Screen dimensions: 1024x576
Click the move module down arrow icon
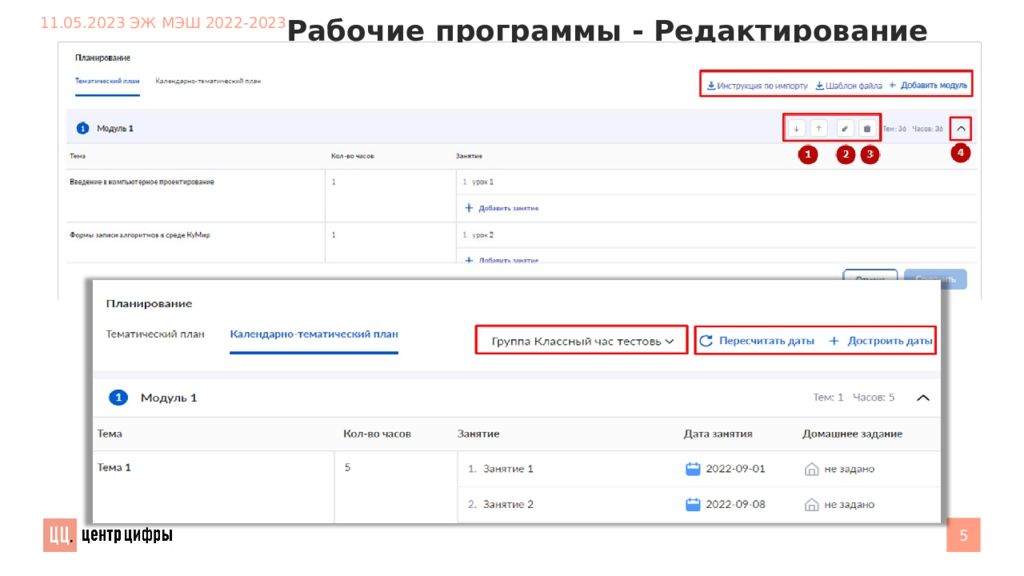tap(797, 128)
